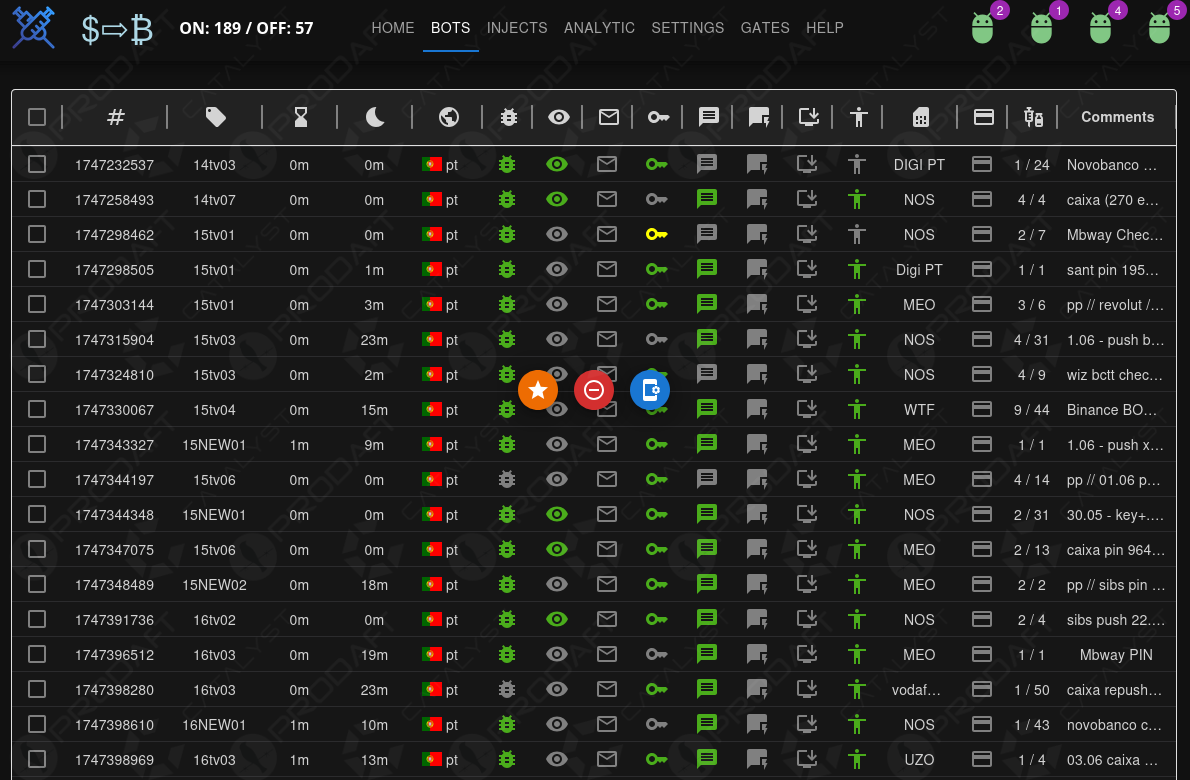Open the ANALYTIC tab
Screen dimensions: 1190x780
599,28
